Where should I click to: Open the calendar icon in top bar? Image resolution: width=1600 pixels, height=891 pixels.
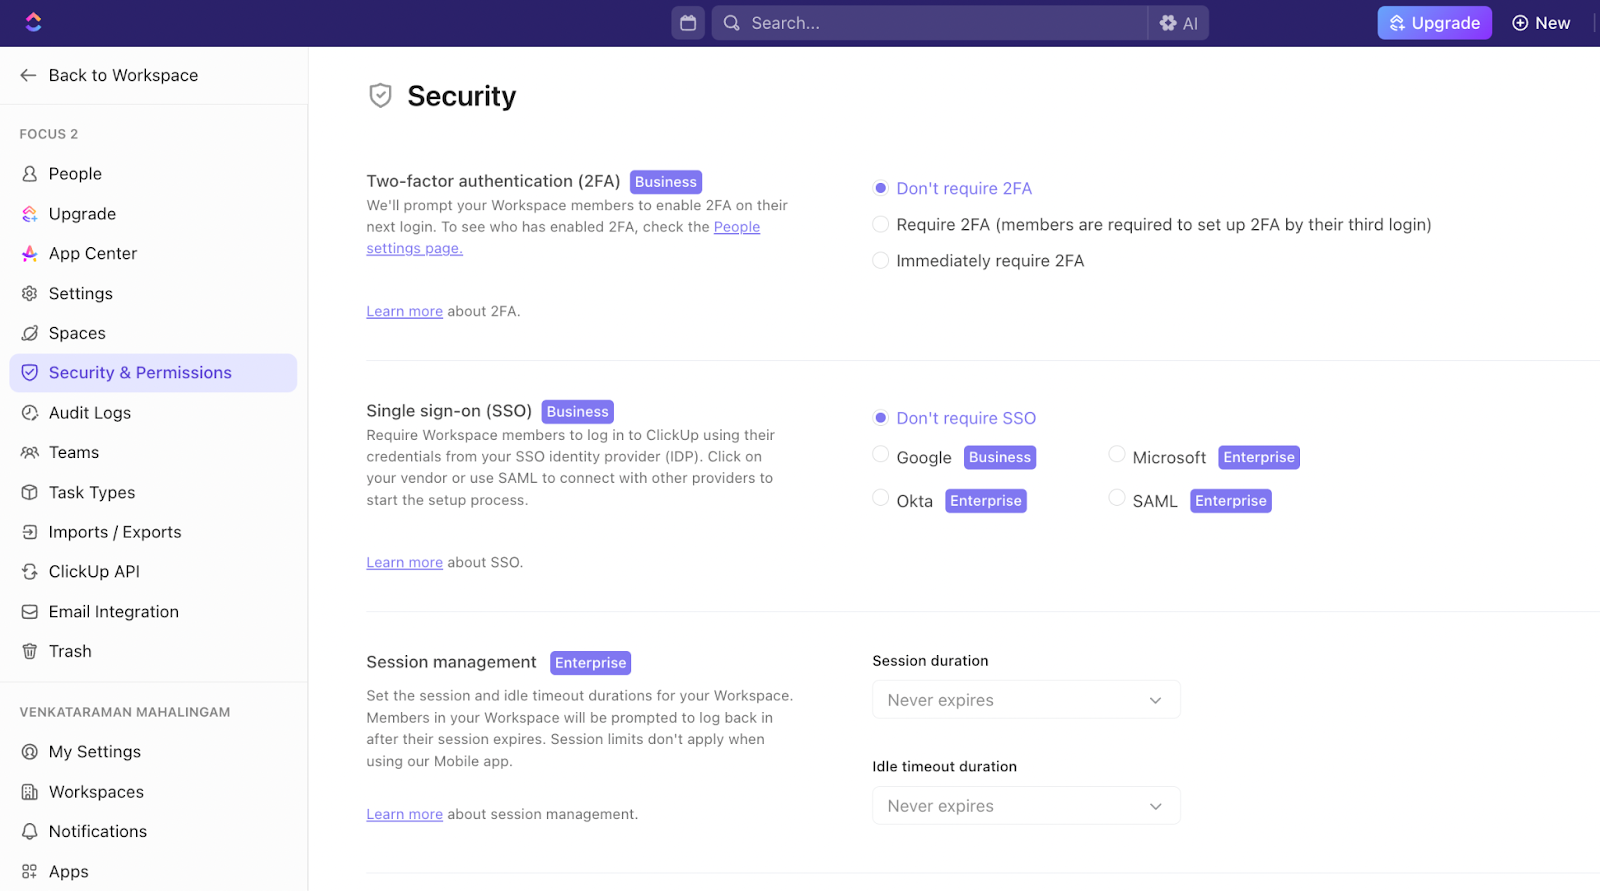688,23
